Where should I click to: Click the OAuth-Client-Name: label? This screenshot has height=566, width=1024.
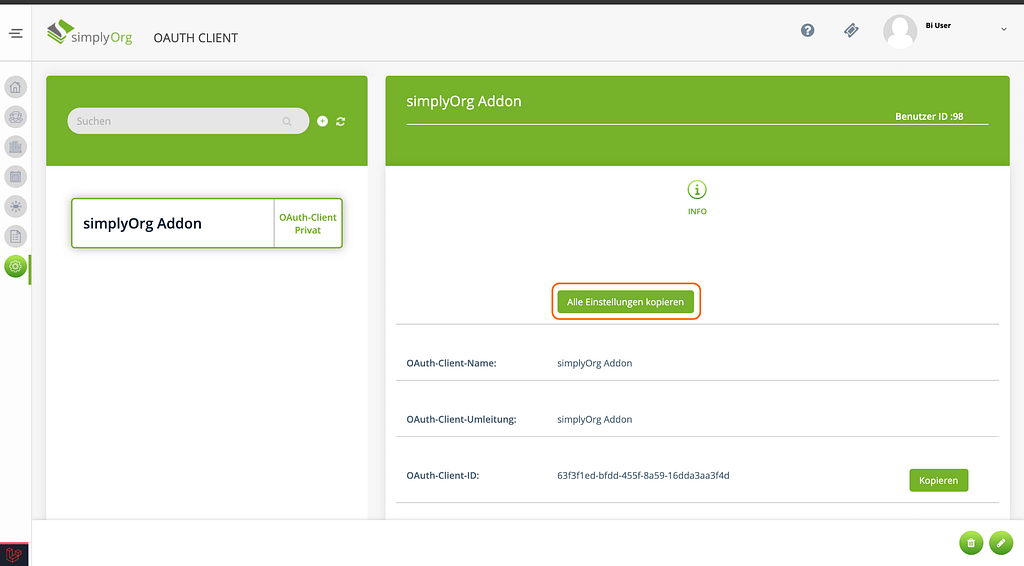pos(451,363)
